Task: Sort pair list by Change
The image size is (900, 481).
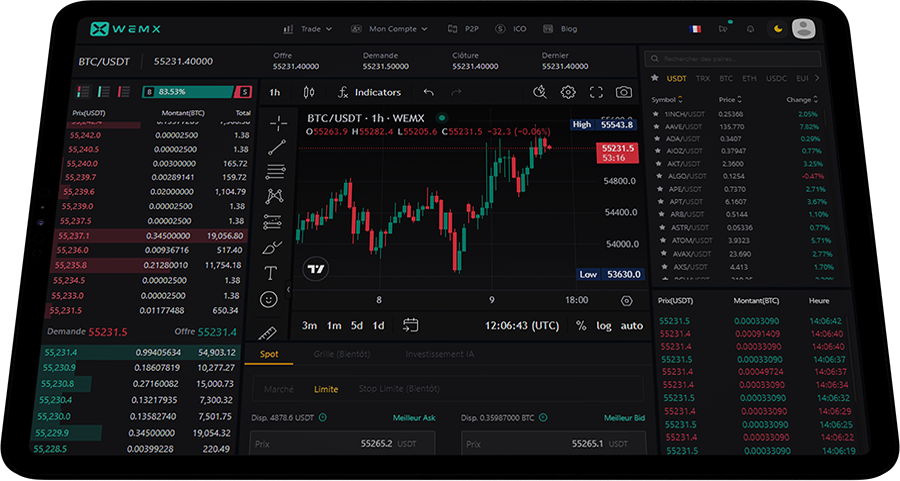Action: pos(802,99)
